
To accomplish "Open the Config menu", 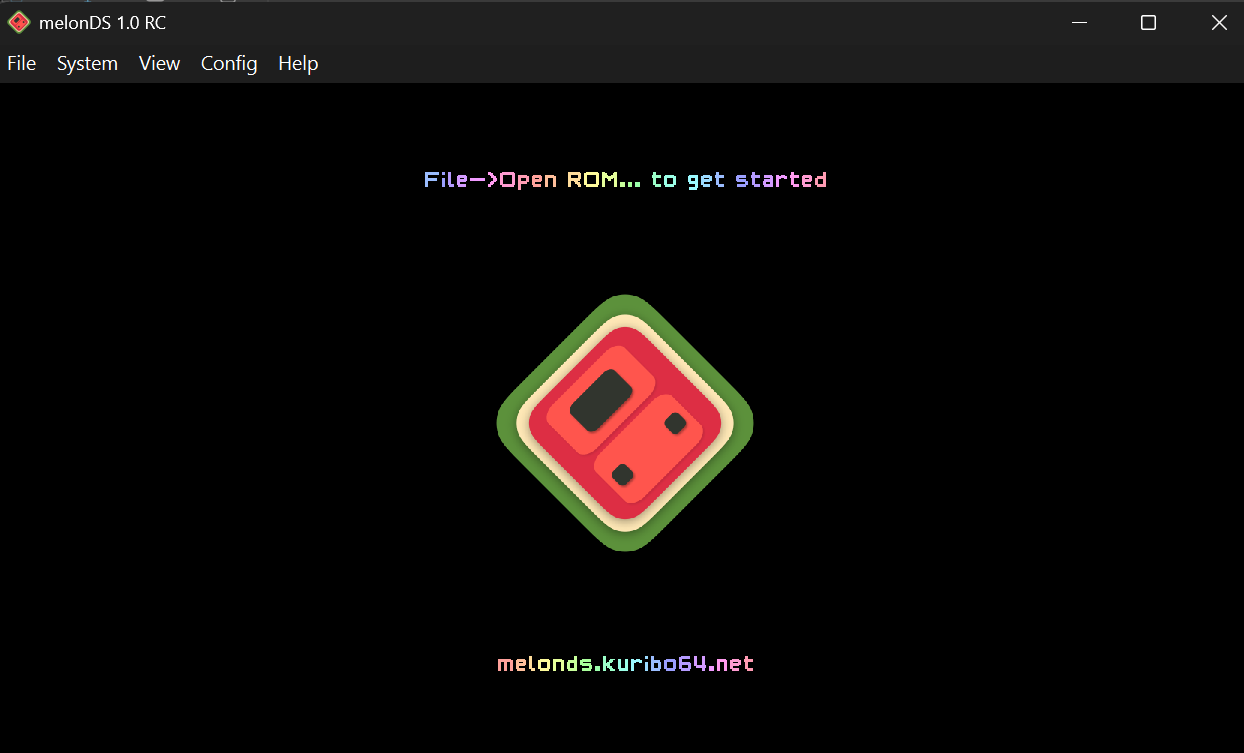I will (x=229, y=63).
